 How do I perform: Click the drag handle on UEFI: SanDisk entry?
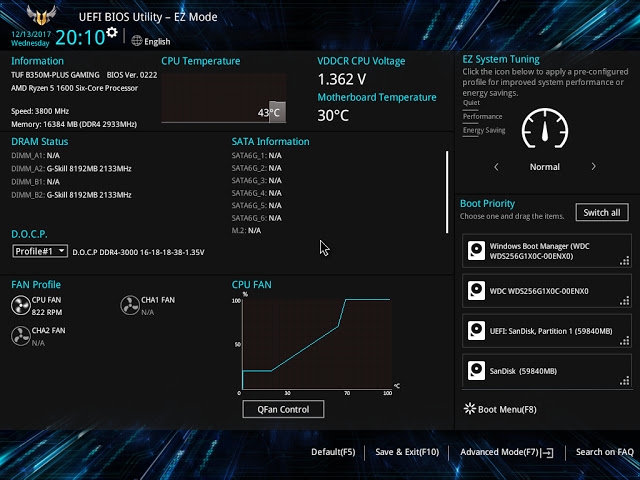point(624,341)
